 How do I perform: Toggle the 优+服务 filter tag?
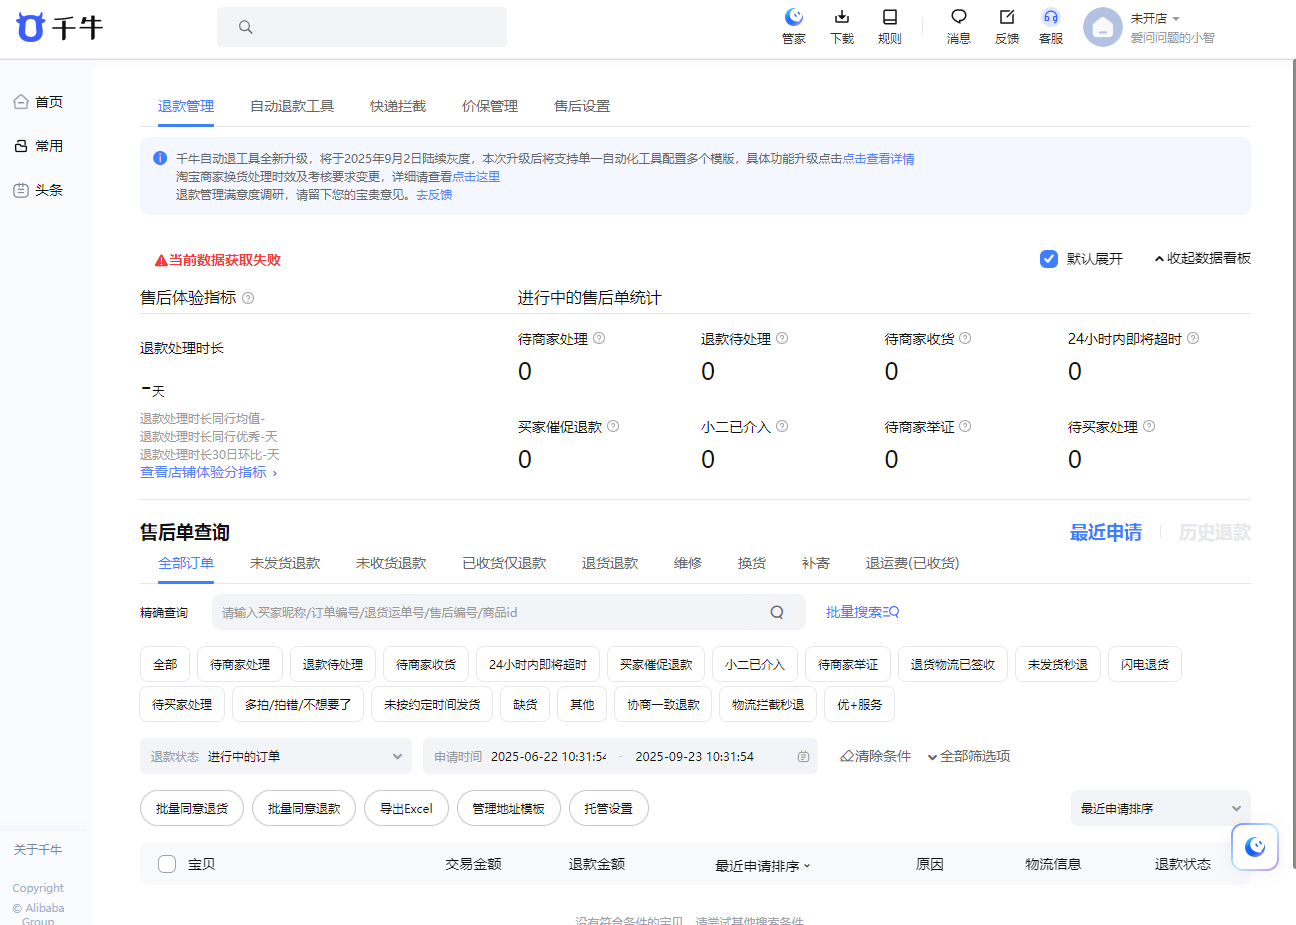click(x=860, y=704)
